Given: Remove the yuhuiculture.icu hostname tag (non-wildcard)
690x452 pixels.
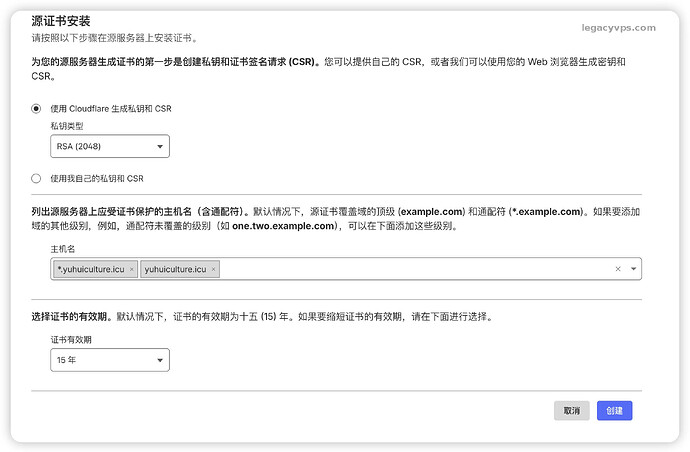Looking at the screenshot, I should (x=213, y=269).
